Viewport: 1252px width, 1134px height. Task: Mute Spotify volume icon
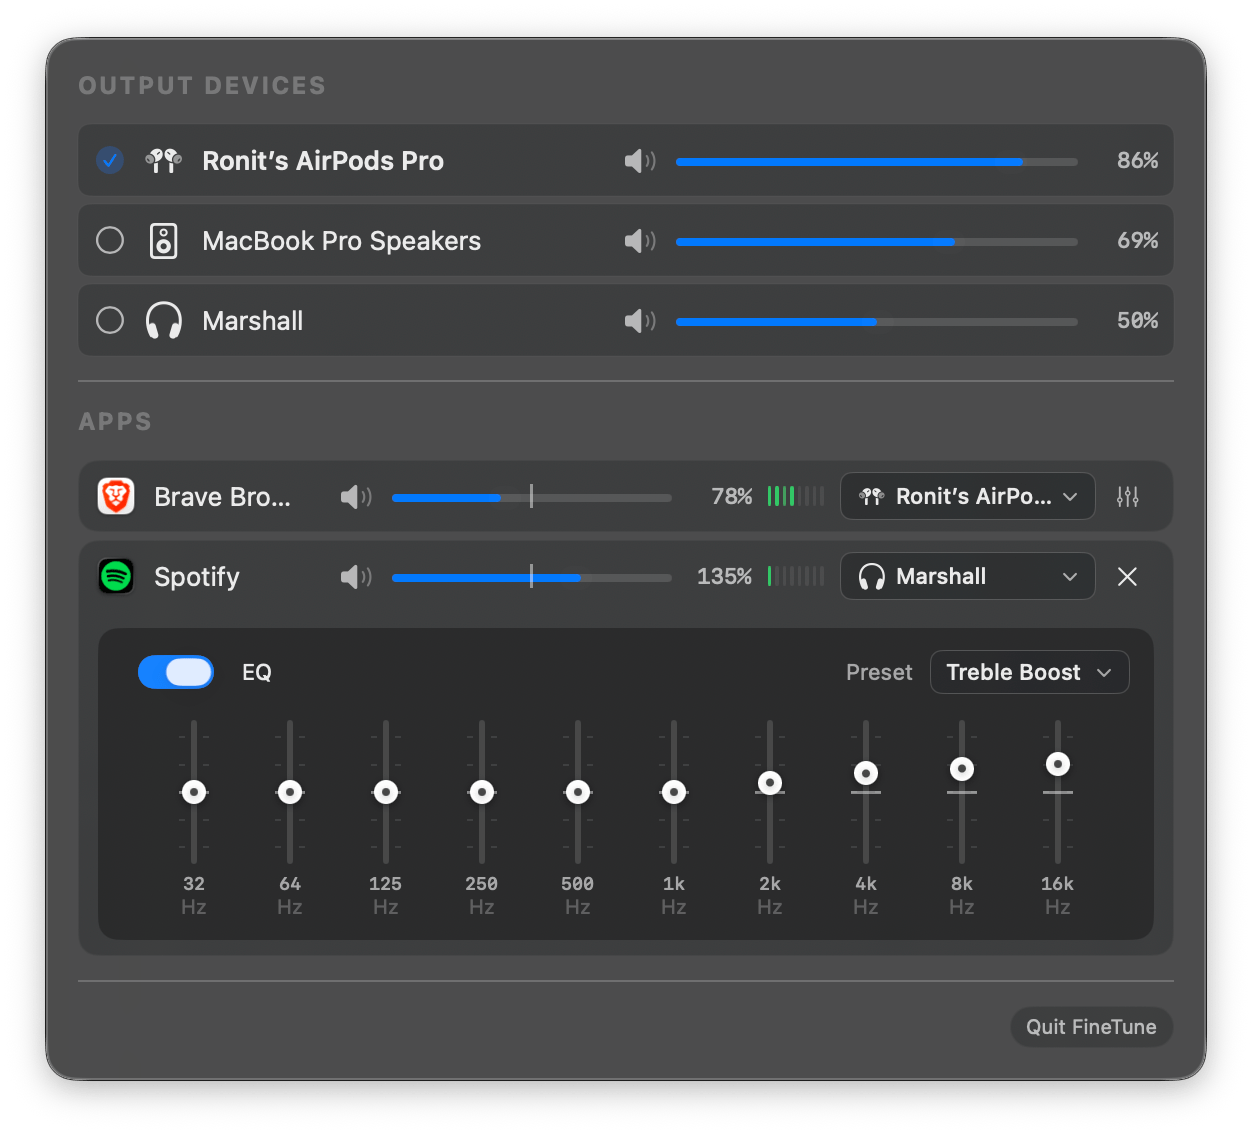coord(356,577)
